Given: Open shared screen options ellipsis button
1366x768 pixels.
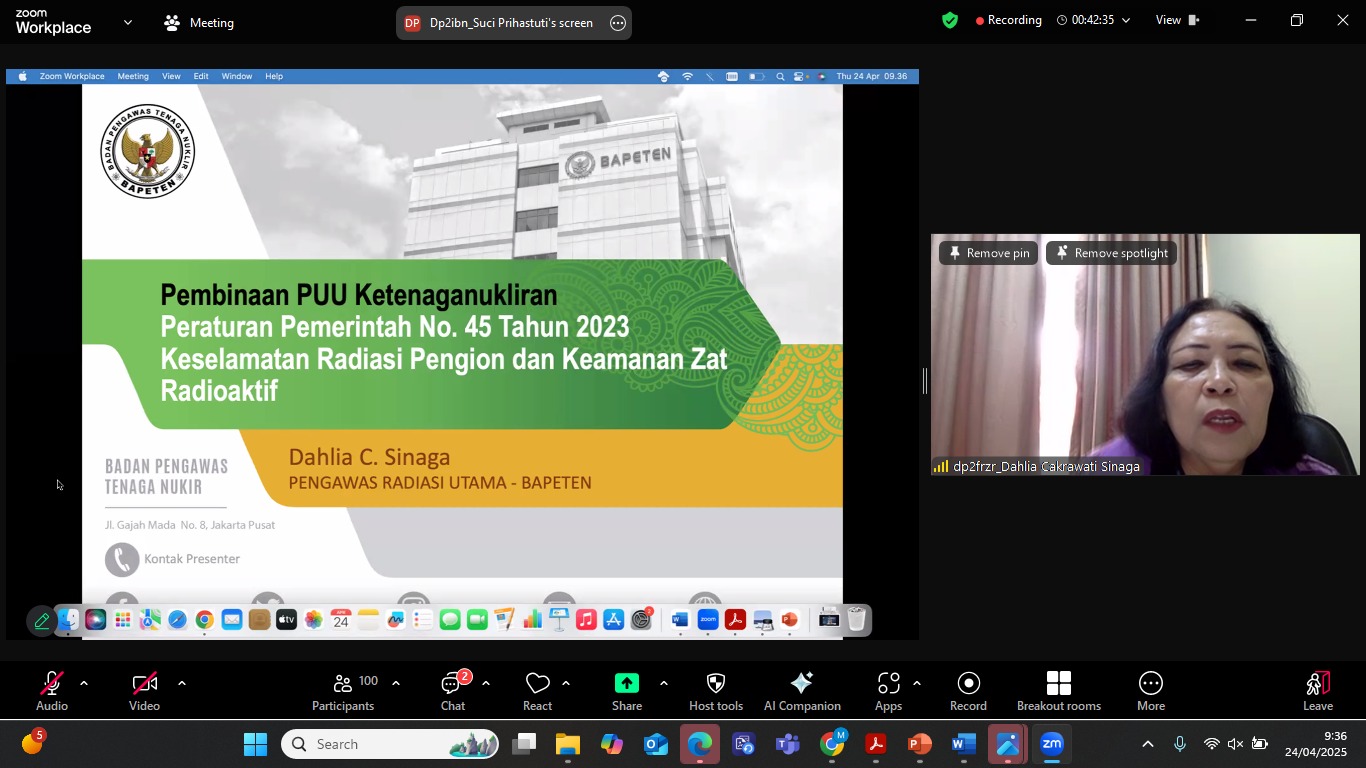Looking at the screenshot, I should coord(618,23).
